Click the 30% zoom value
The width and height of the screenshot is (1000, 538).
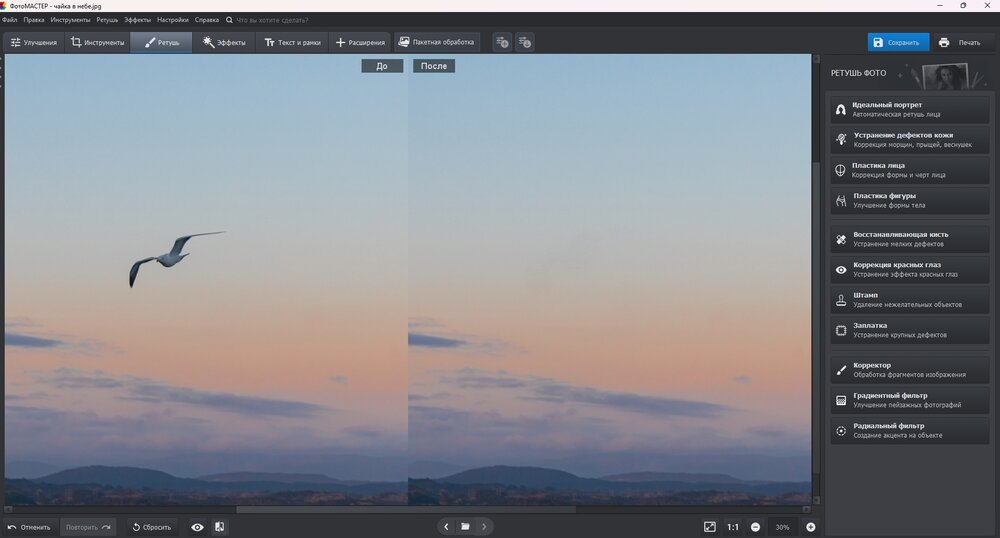click(783, 527)
